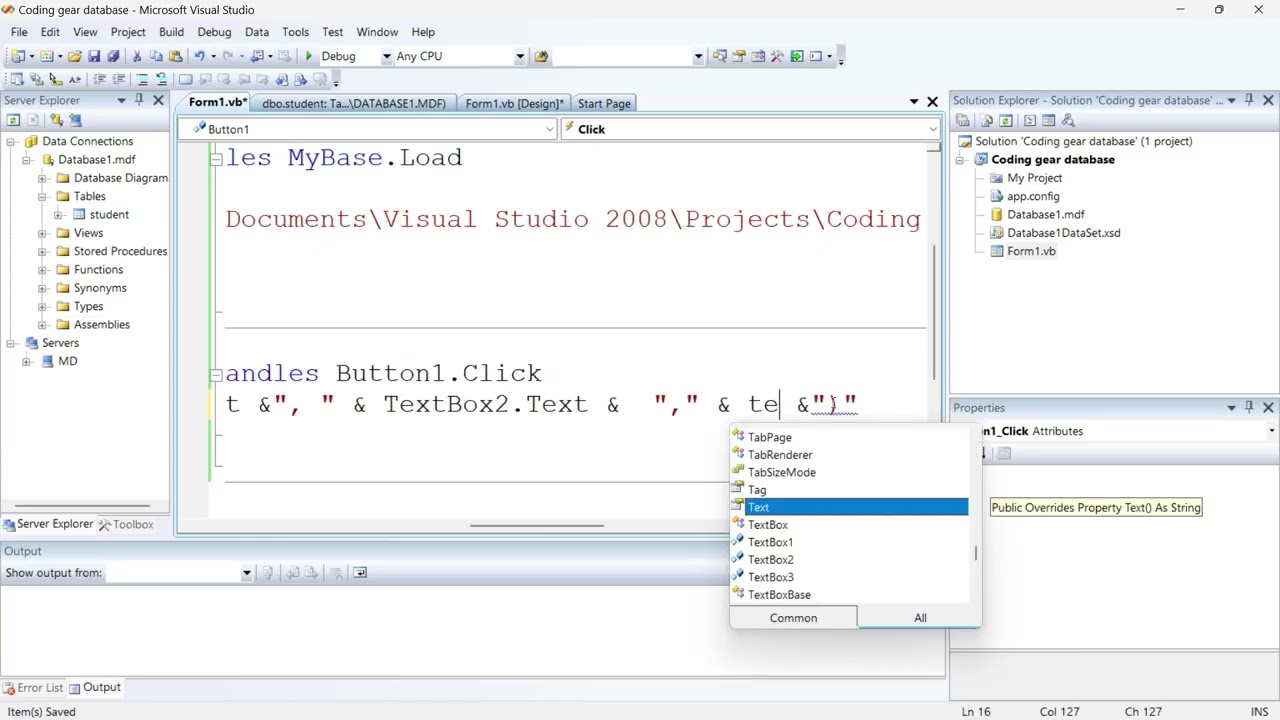Open the Button1 class name dropdown
Viewport: 1280px width, 720px height.
pos(550,129)
